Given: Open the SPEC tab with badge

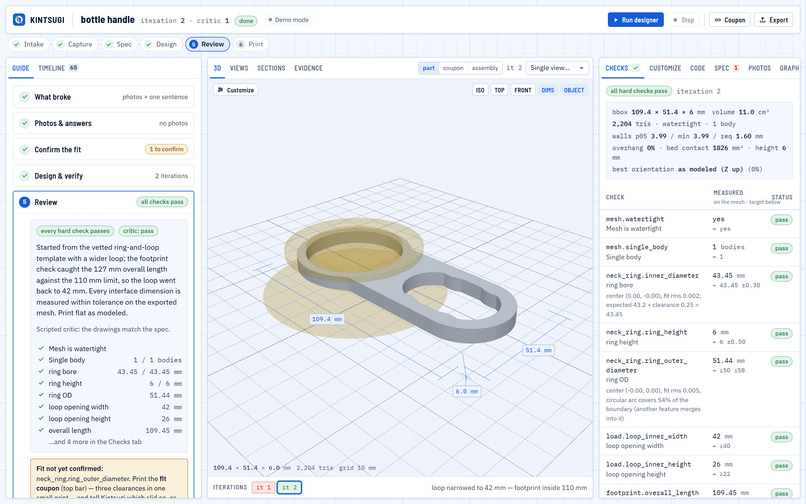Looking at the screenshot, I should 726,68.
